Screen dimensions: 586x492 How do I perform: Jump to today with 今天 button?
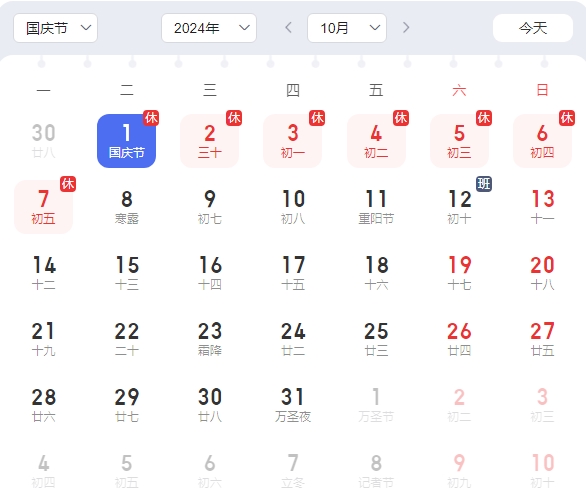coord(533,28)
